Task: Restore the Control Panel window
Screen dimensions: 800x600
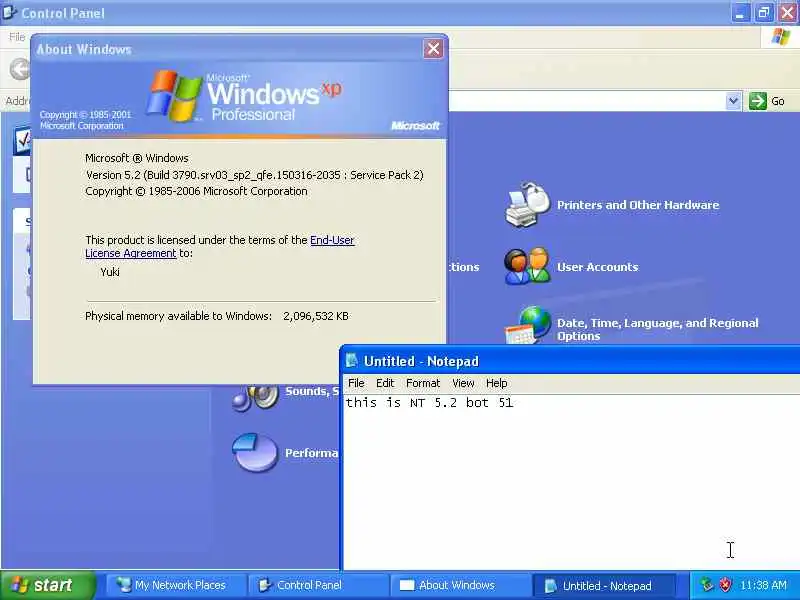Action: point(764,13)
